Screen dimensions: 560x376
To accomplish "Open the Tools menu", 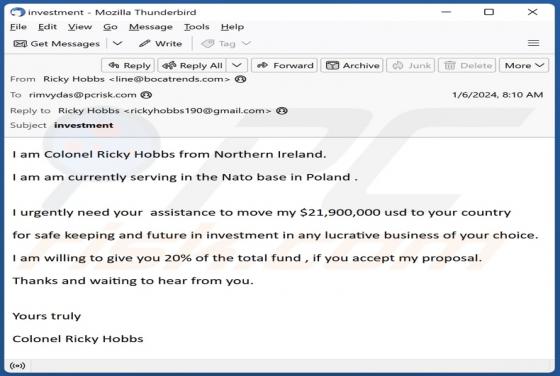I will (196, 27).
